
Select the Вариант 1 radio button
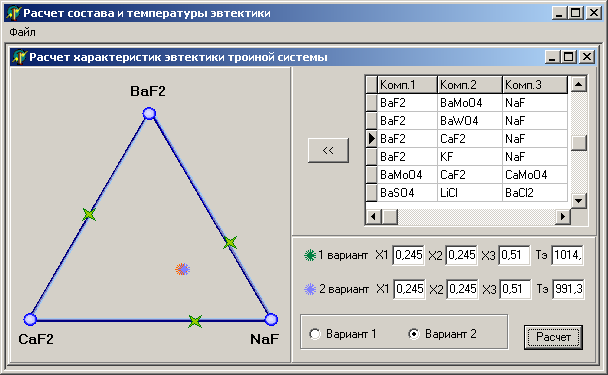315,334
